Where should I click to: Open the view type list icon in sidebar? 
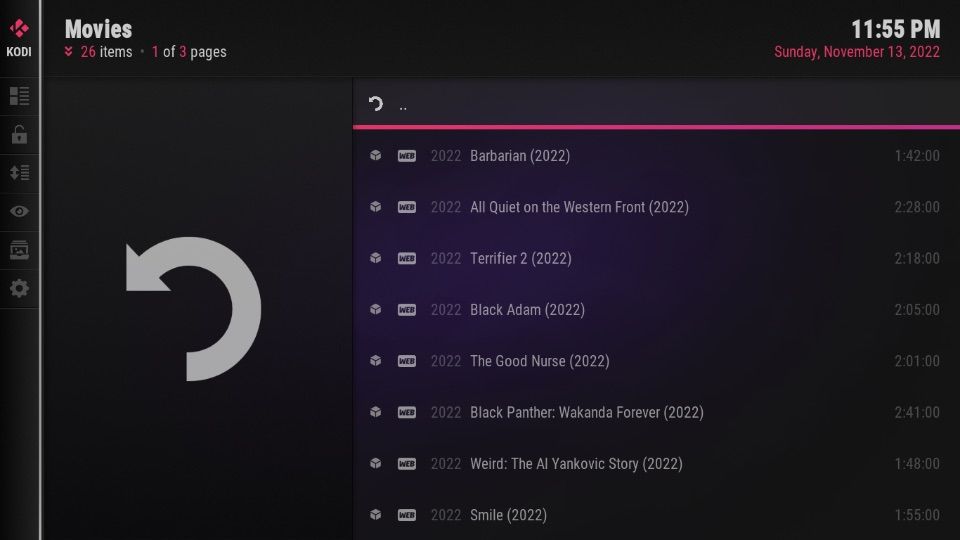click(x=19, y=96)
